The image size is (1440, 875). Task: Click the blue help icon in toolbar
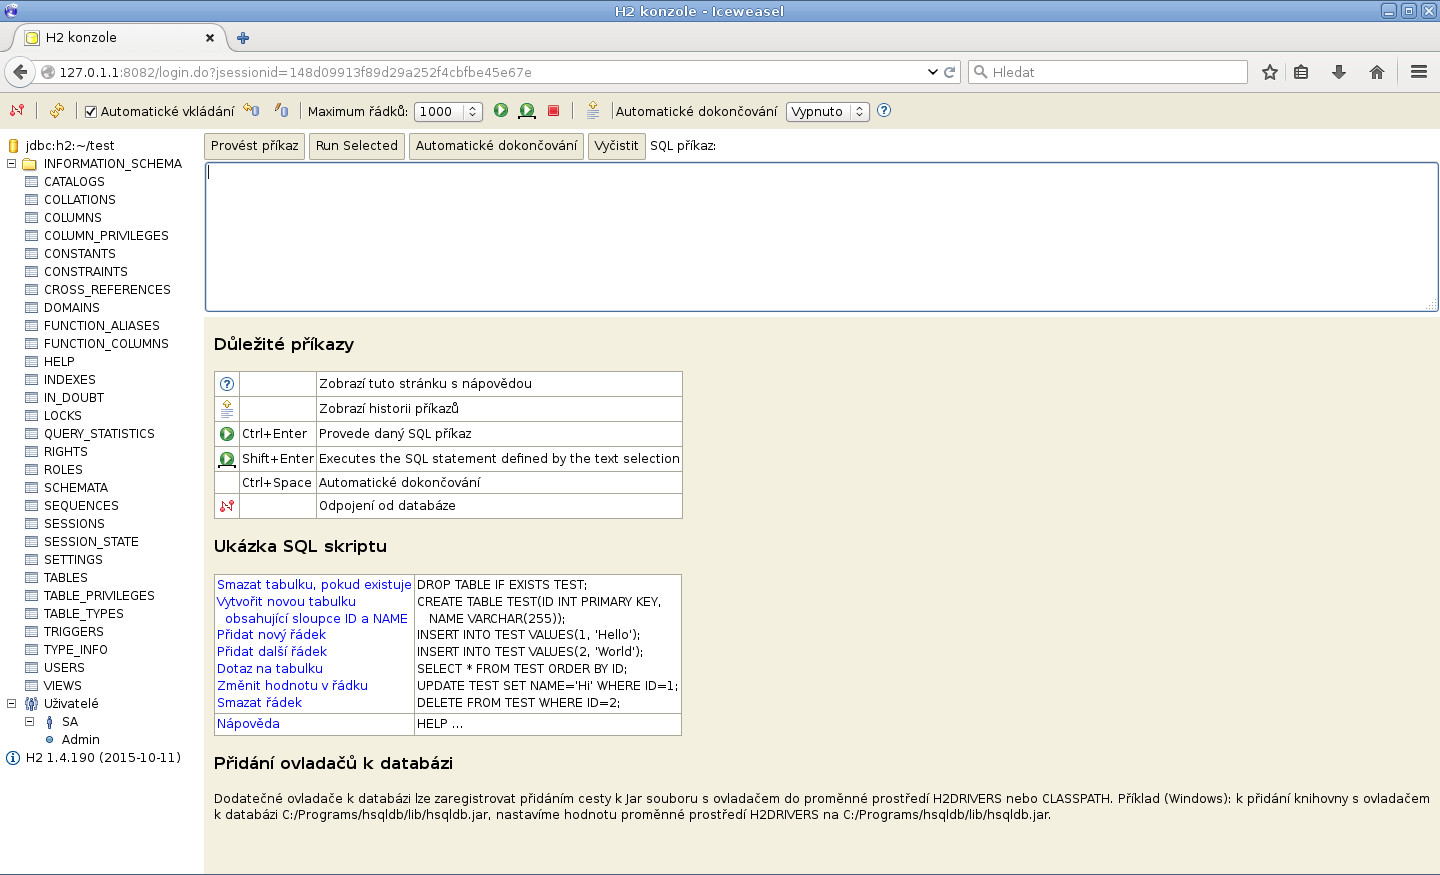pos(884,111)
